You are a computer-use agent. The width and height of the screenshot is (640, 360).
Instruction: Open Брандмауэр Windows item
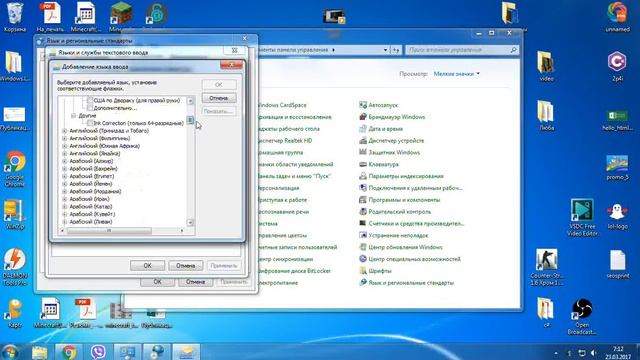(x=392, y=117)
